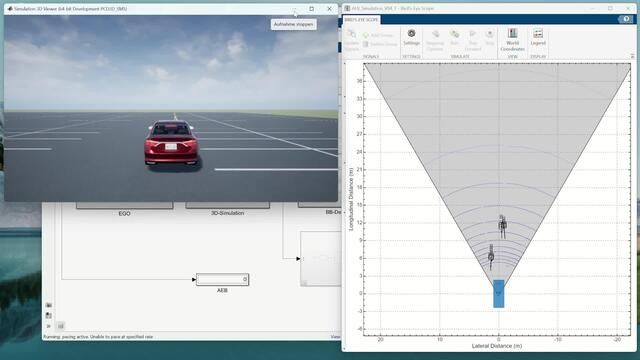Expand the Simulink palette with the double-chevron

click(49, 326)
